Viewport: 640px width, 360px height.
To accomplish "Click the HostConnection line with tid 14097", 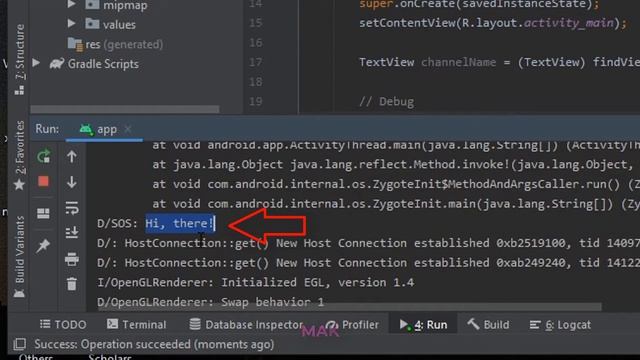I will [x=368, y=243].
